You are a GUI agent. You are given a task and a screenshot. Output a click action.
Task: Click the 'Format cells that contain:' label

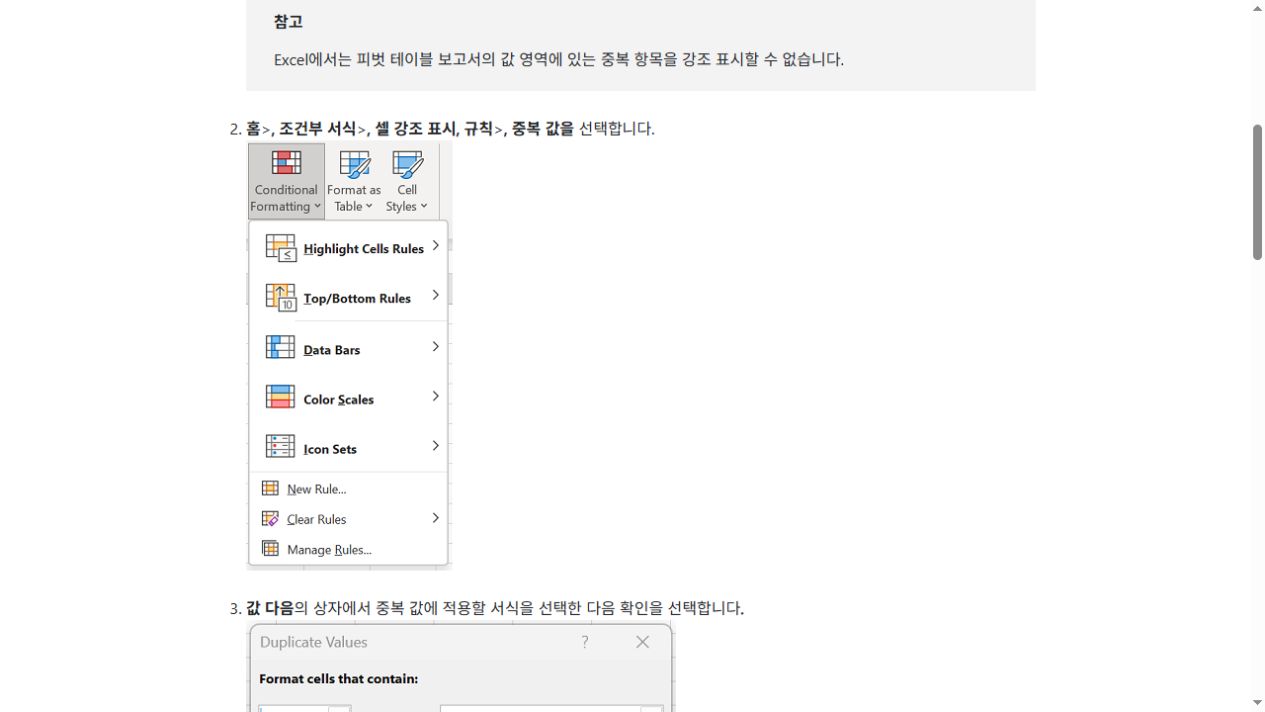pos(338,678)
